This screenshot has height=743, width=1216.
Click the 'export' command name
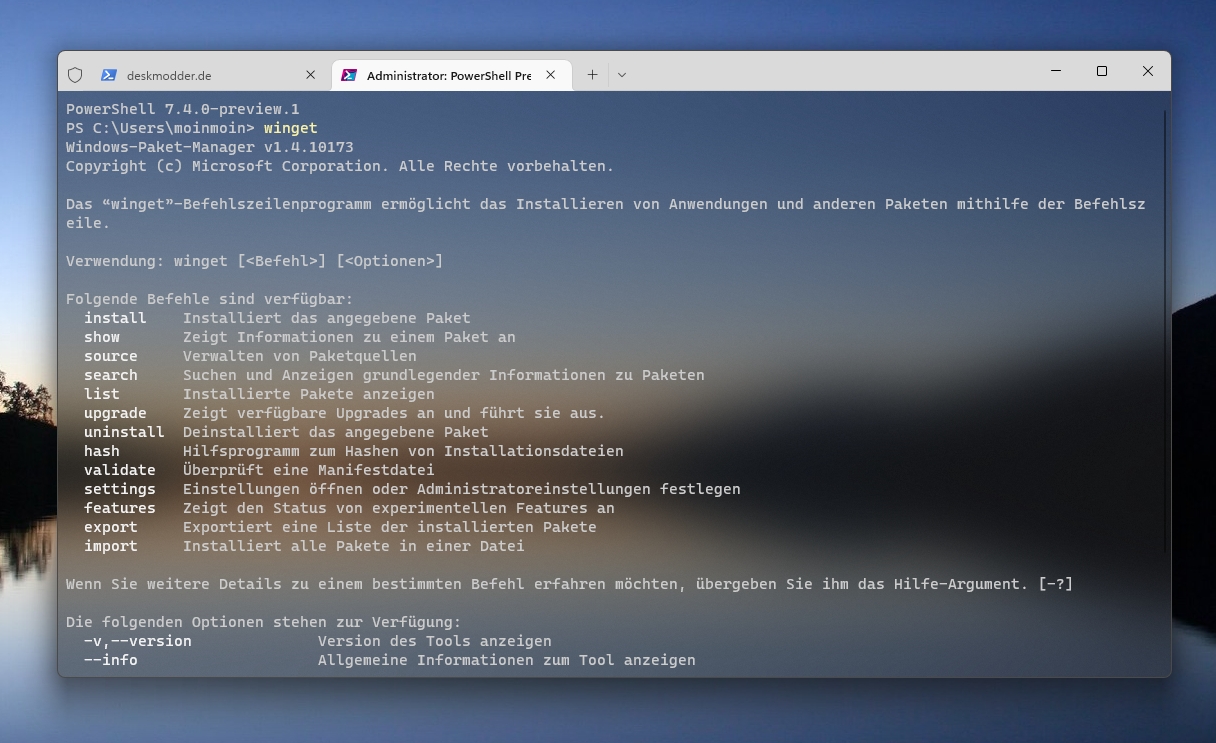111,527
